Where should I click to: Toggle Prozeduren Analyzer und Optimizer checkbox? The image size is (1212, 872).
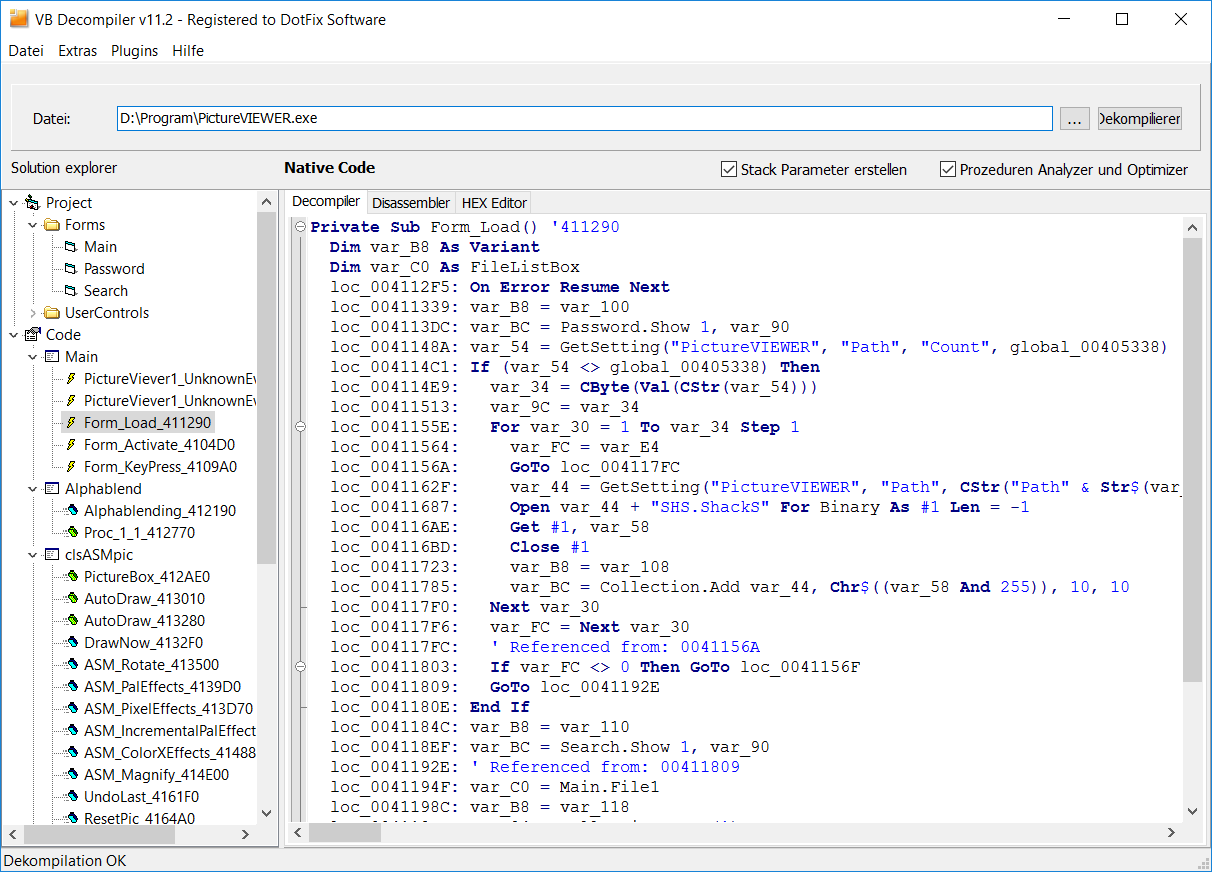[948, 169]
